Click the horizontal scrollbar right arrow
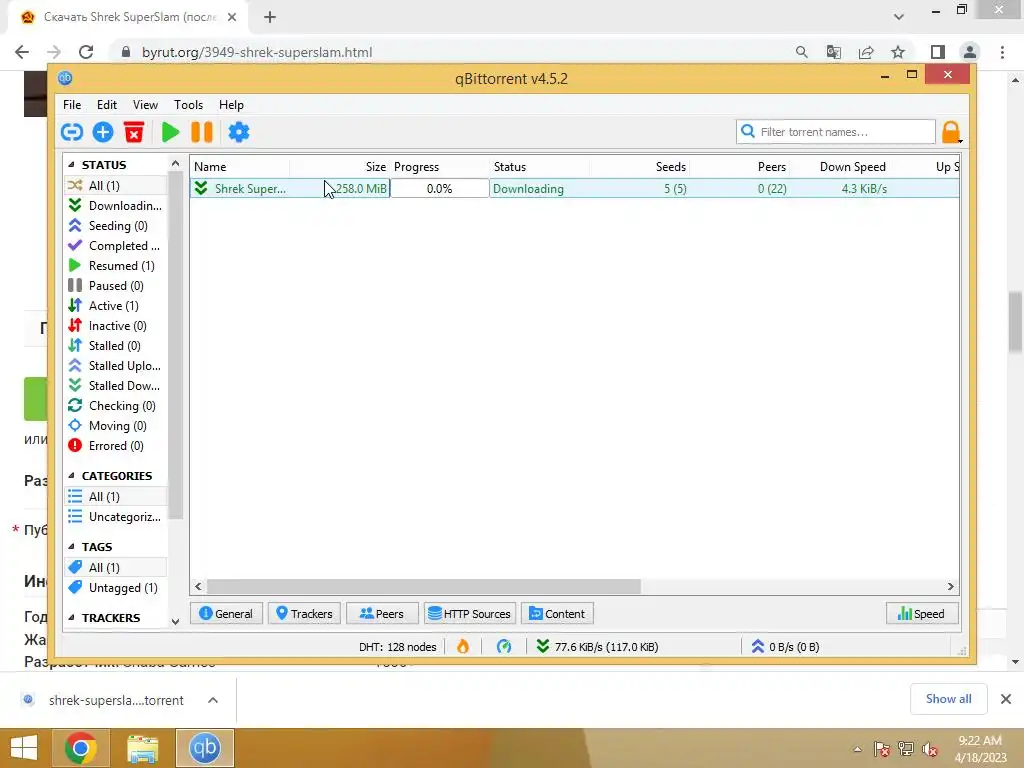This screenshot has height=768, width=1024. tap(950, 586)
